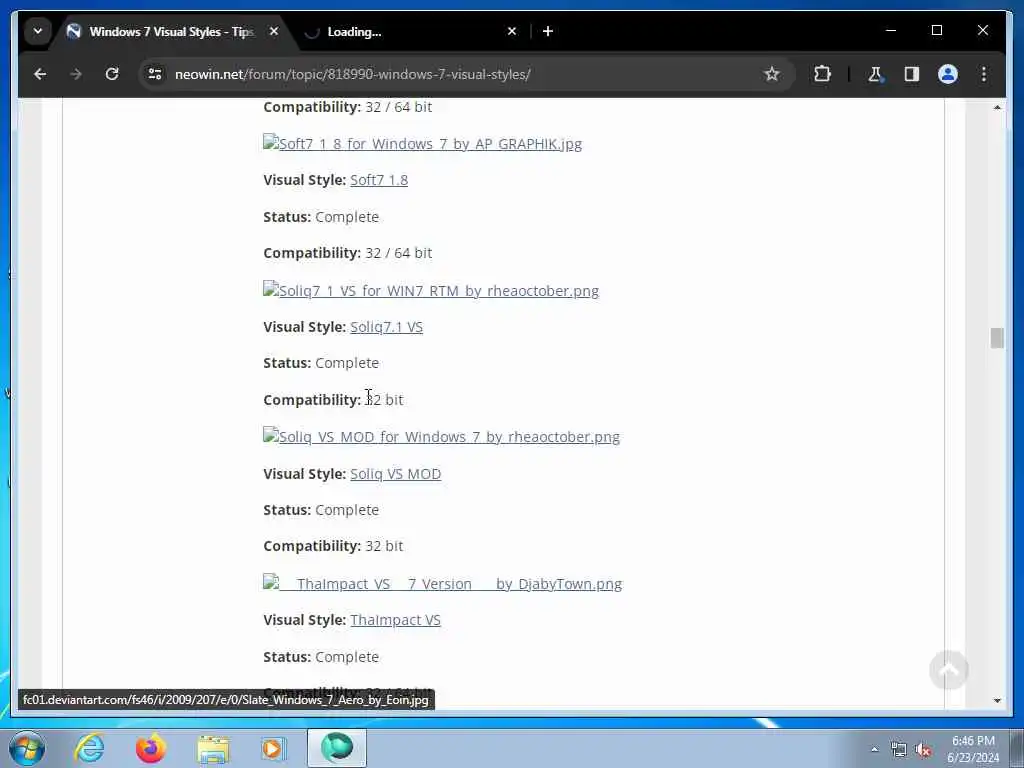Viewport: 1024px width, 768px height.
Task: Click the page scrollbar up arrow
Action: [997, 107]
